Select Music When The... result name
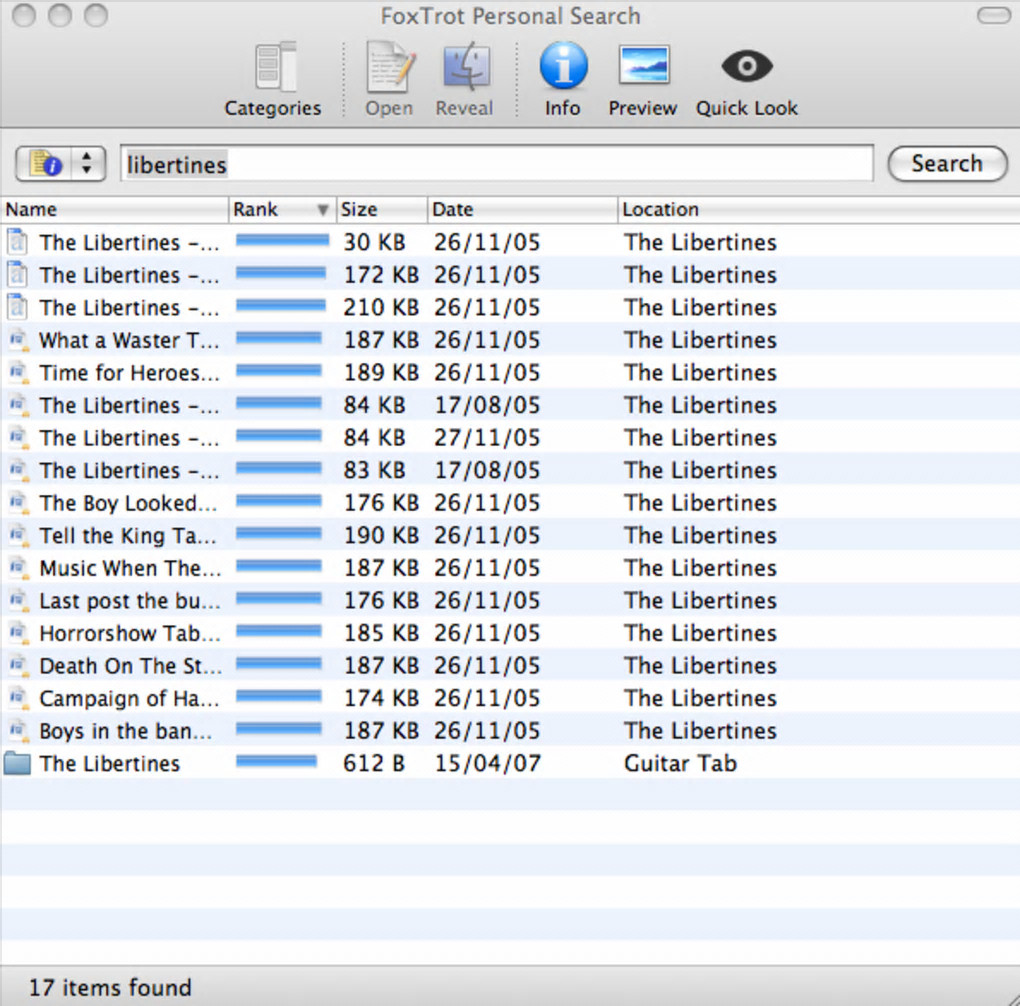1020x1006 pixels. (x=130, y=568)
